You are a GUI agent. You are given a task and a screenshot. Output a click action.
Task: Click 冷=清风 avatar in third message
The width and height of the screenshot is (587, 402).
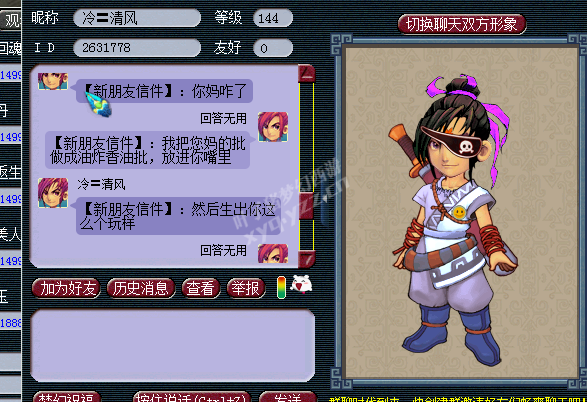click(x=53, y=193)
